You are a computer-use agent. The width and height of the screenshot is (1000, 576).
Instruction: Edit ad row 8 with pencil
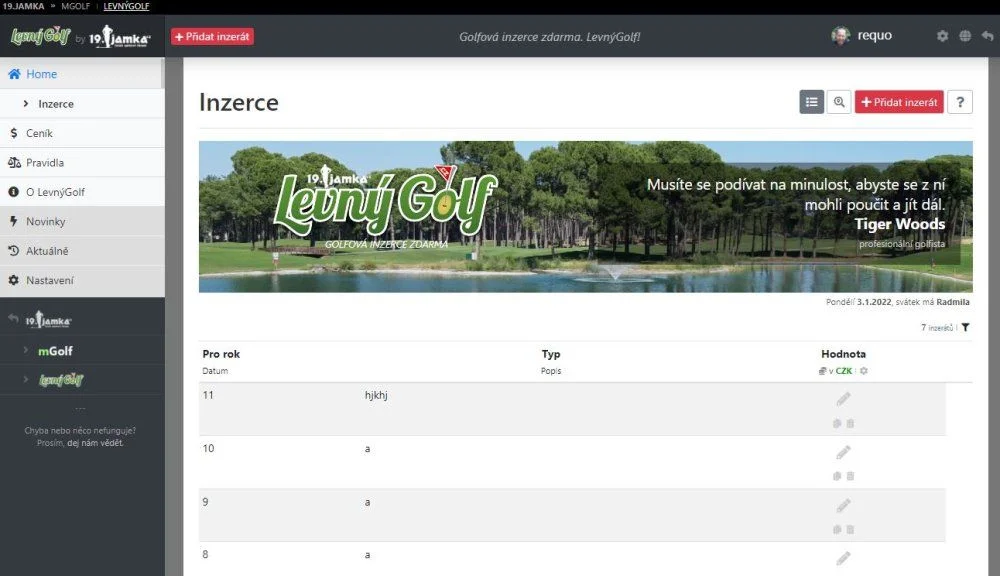click(843, 559)
